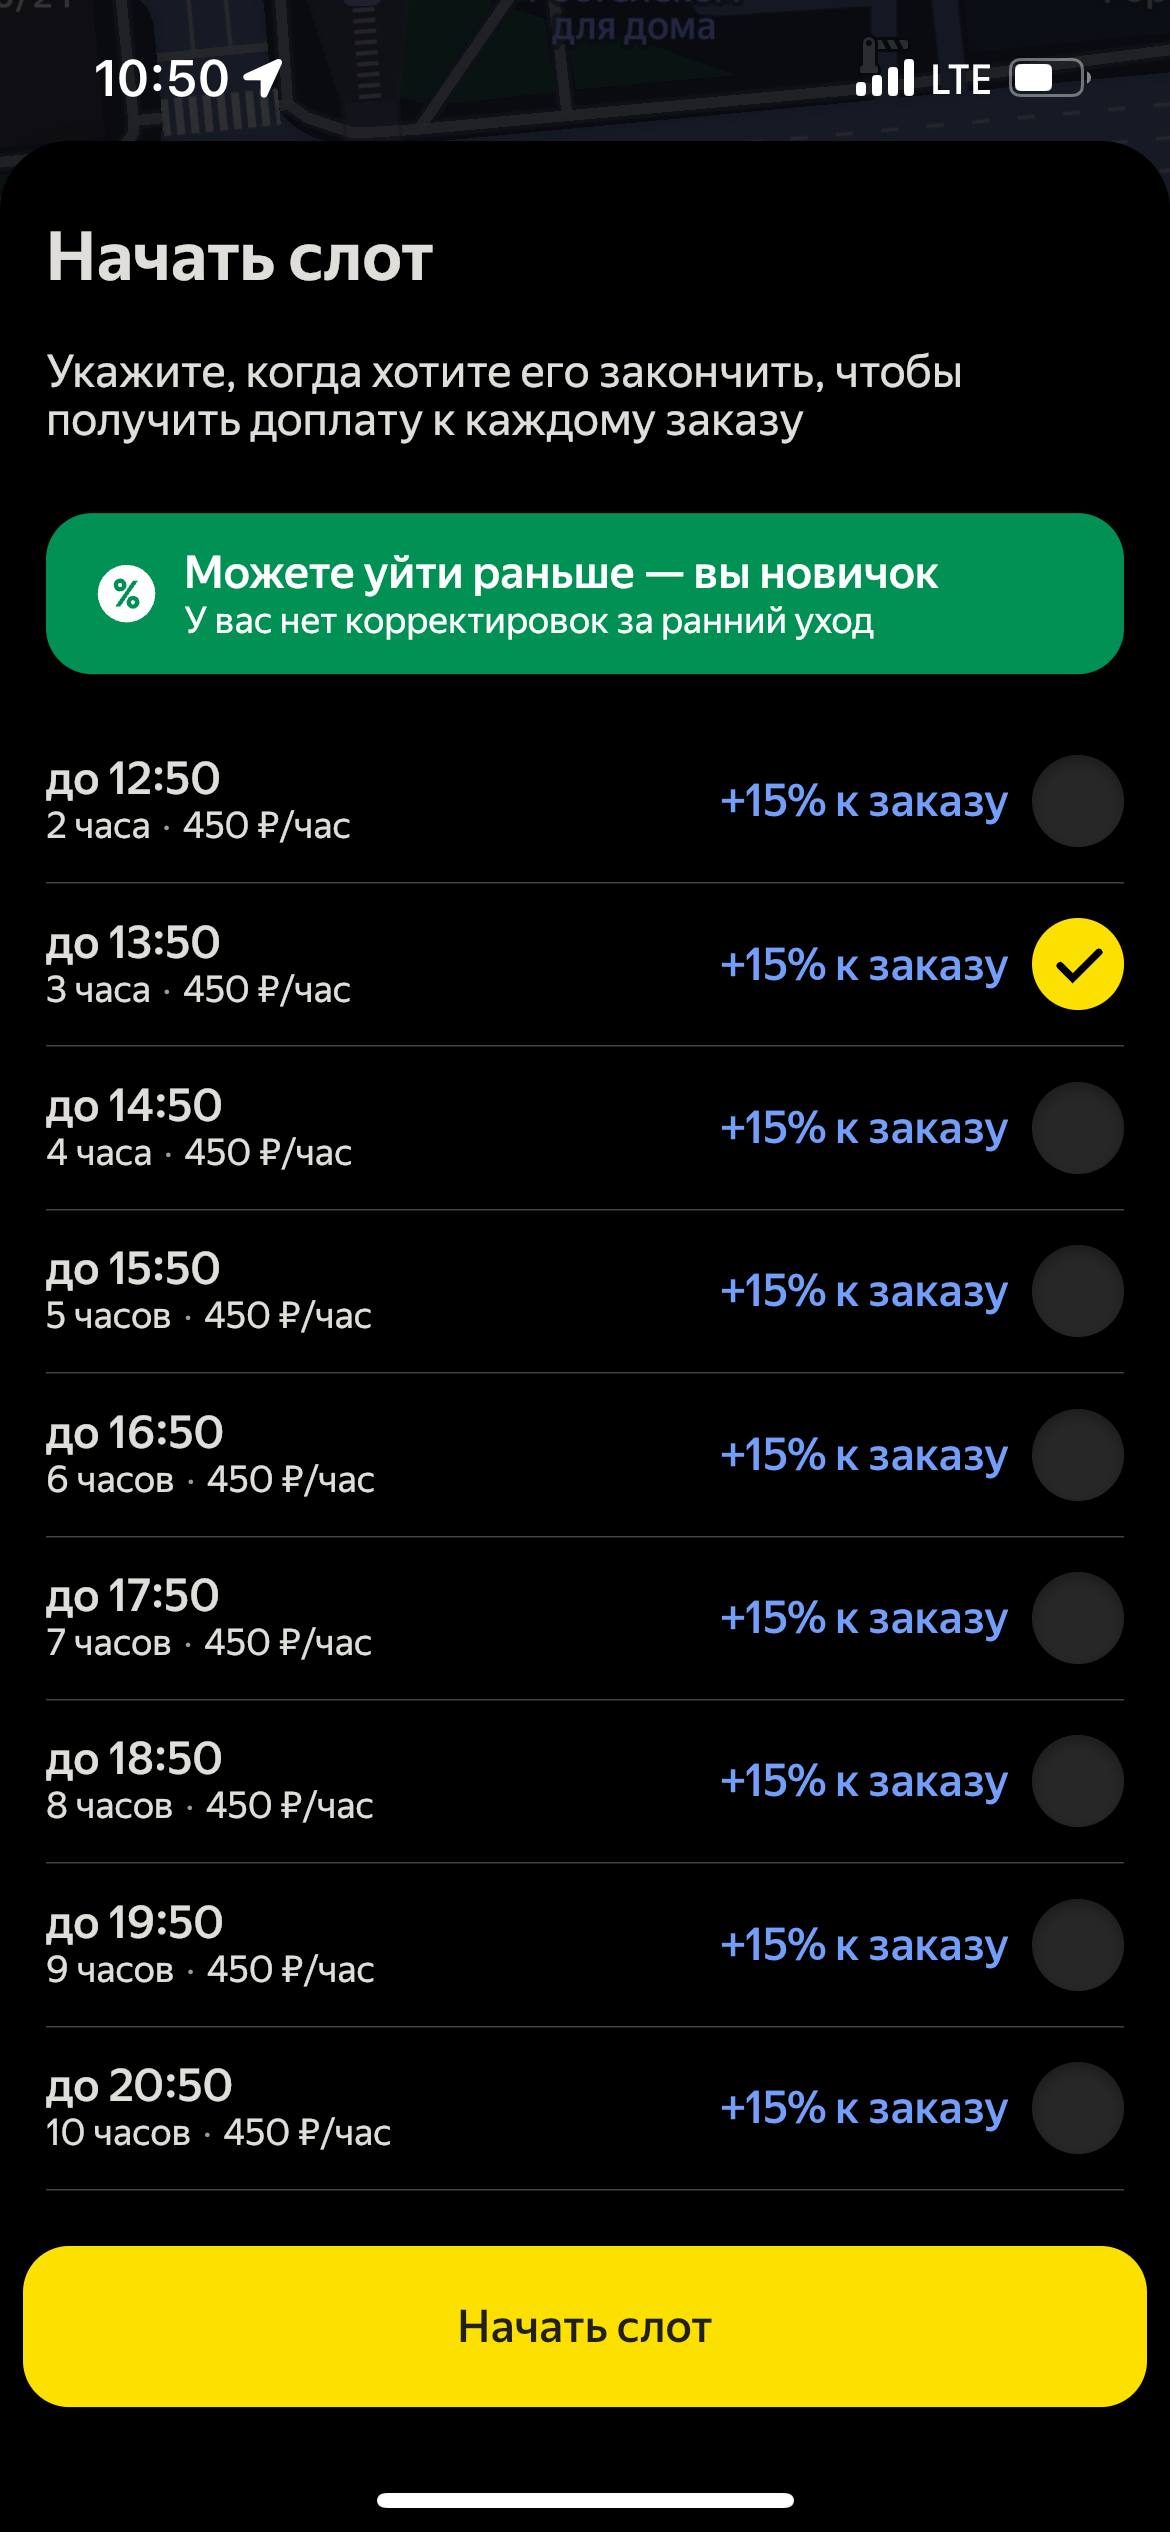
Task: Select the до 19:50 slot radio button
Action: (x=1077, y=1945)
